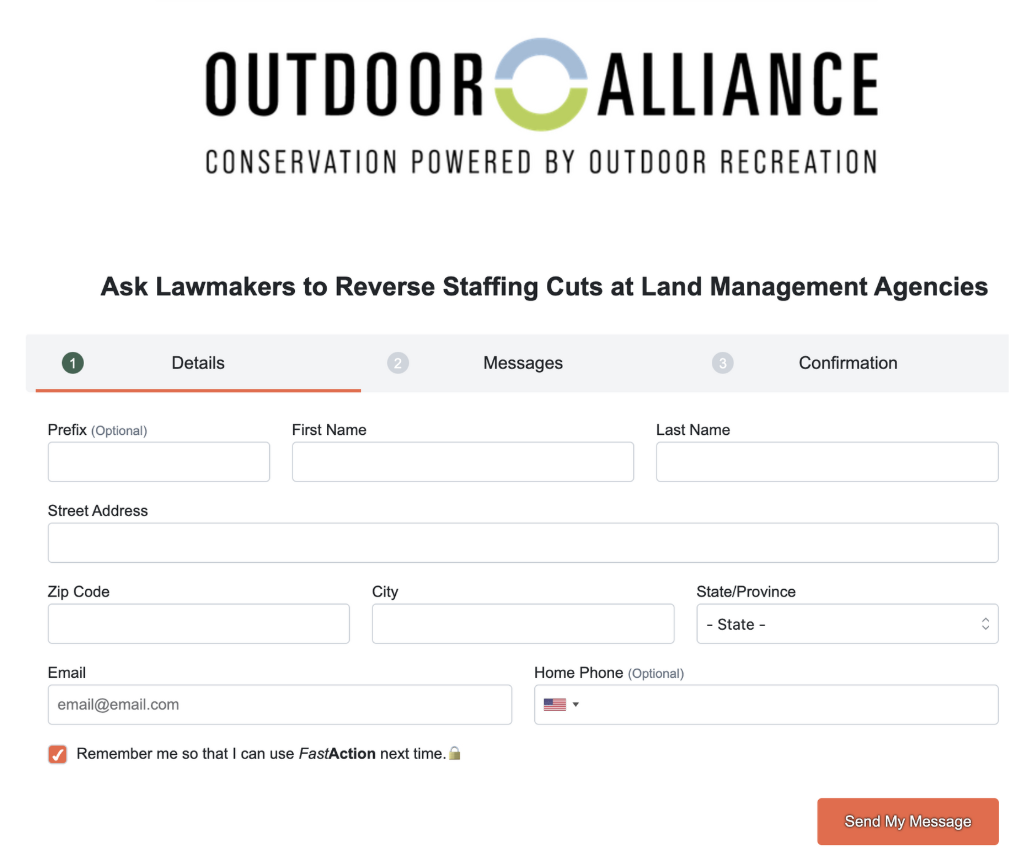Click the step 2 circle icon
The width and height of the screenshot is (1014, 860).
click(398, 363)
